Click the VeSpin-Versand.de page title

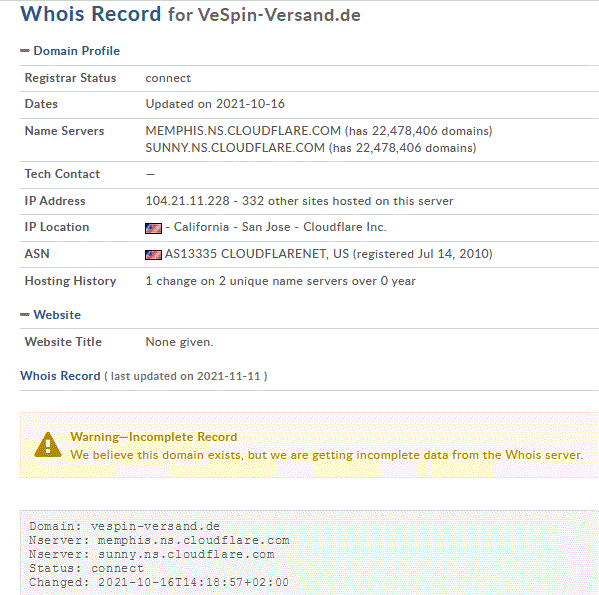[279, 15]
